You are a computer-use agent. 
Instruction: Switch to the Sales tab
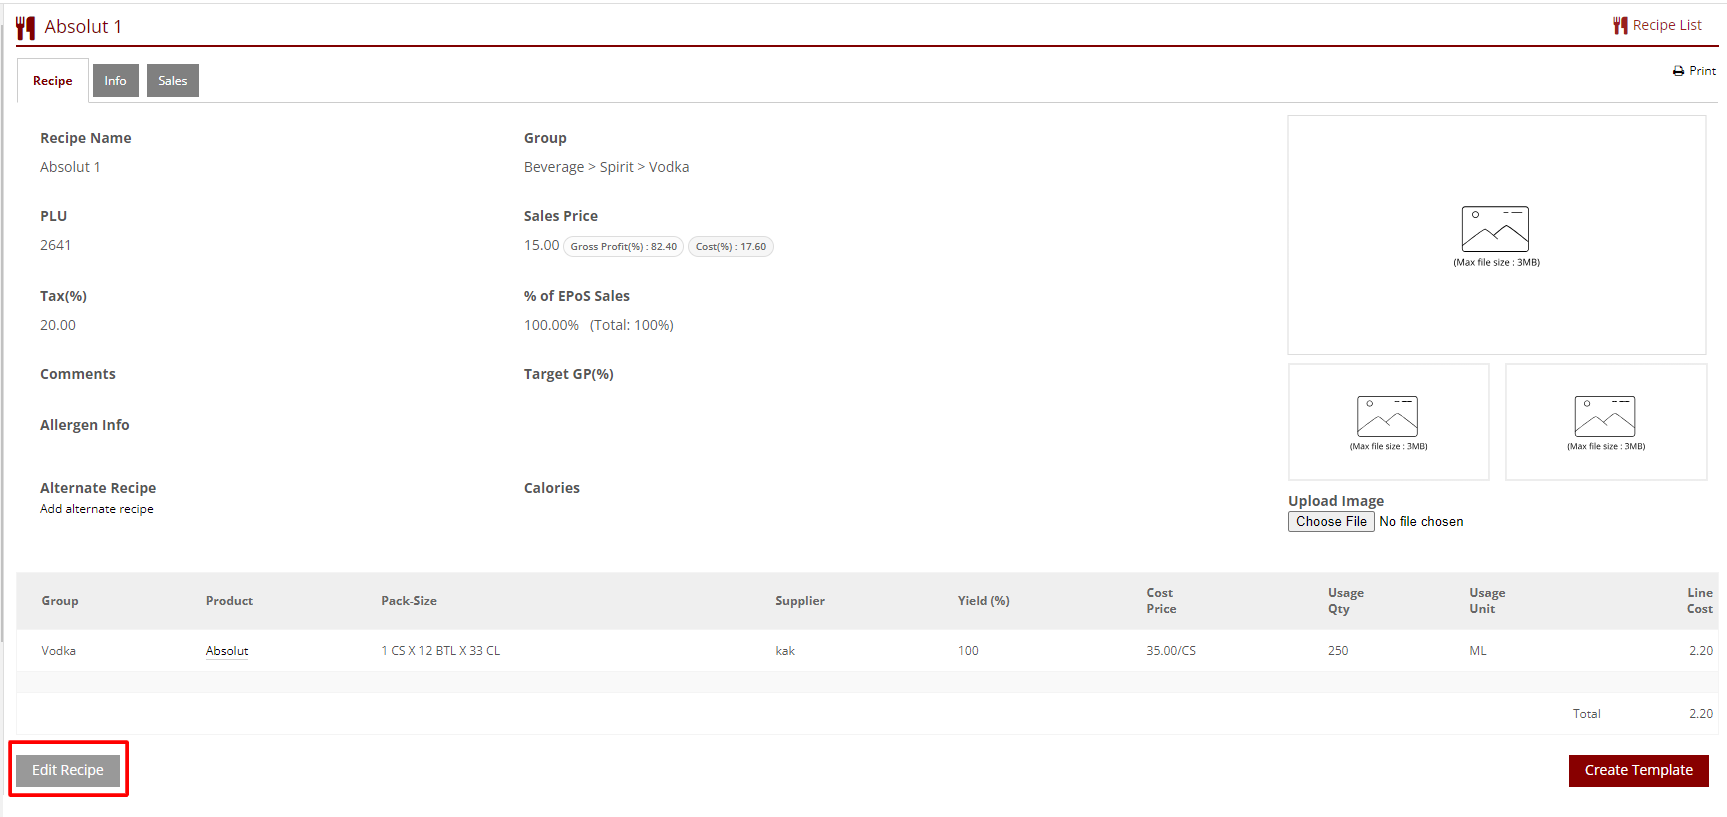172,81
